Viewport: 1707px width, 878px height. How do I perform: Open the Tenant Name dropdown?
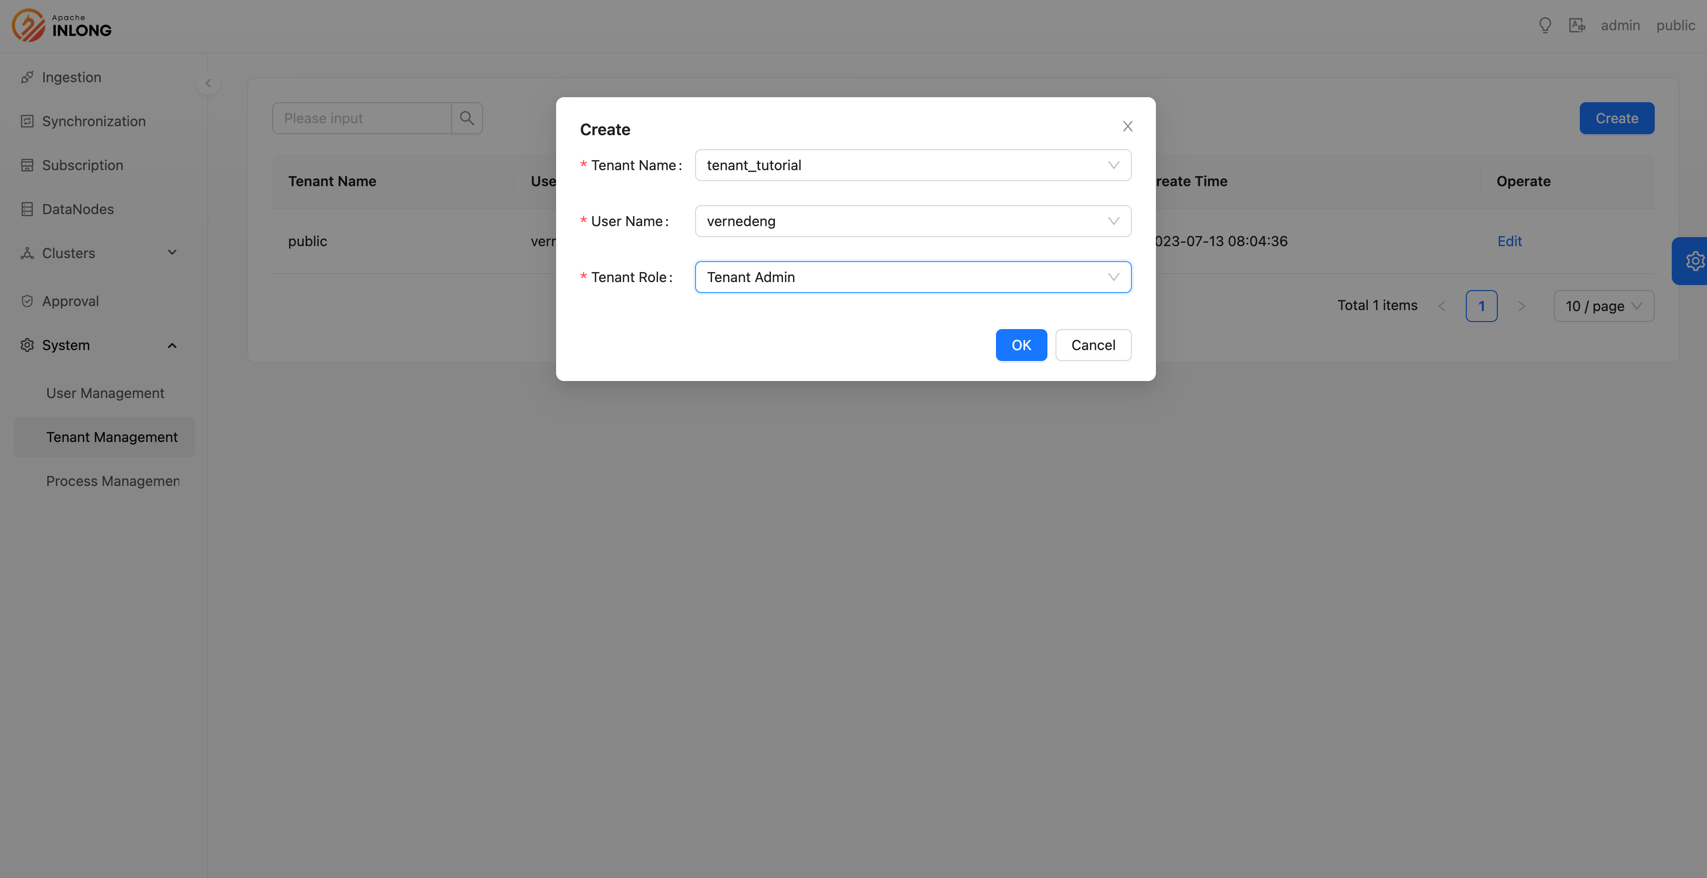point(912,165)
